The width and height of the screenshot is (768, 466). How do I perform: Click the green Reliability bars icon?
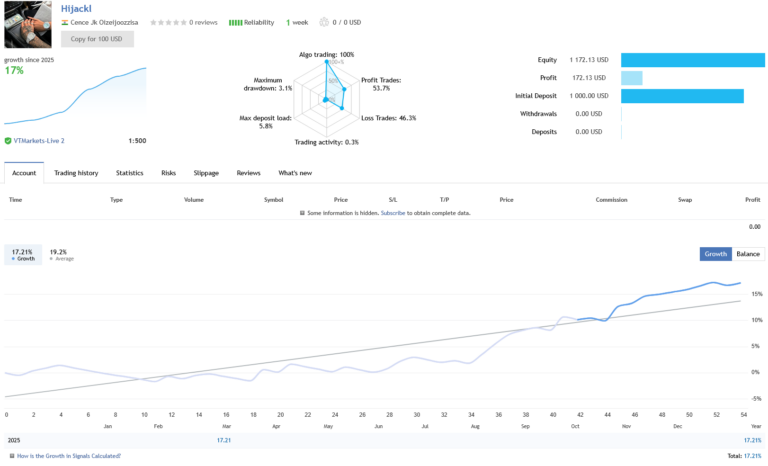pyautogui.click(x=235, y=23)
